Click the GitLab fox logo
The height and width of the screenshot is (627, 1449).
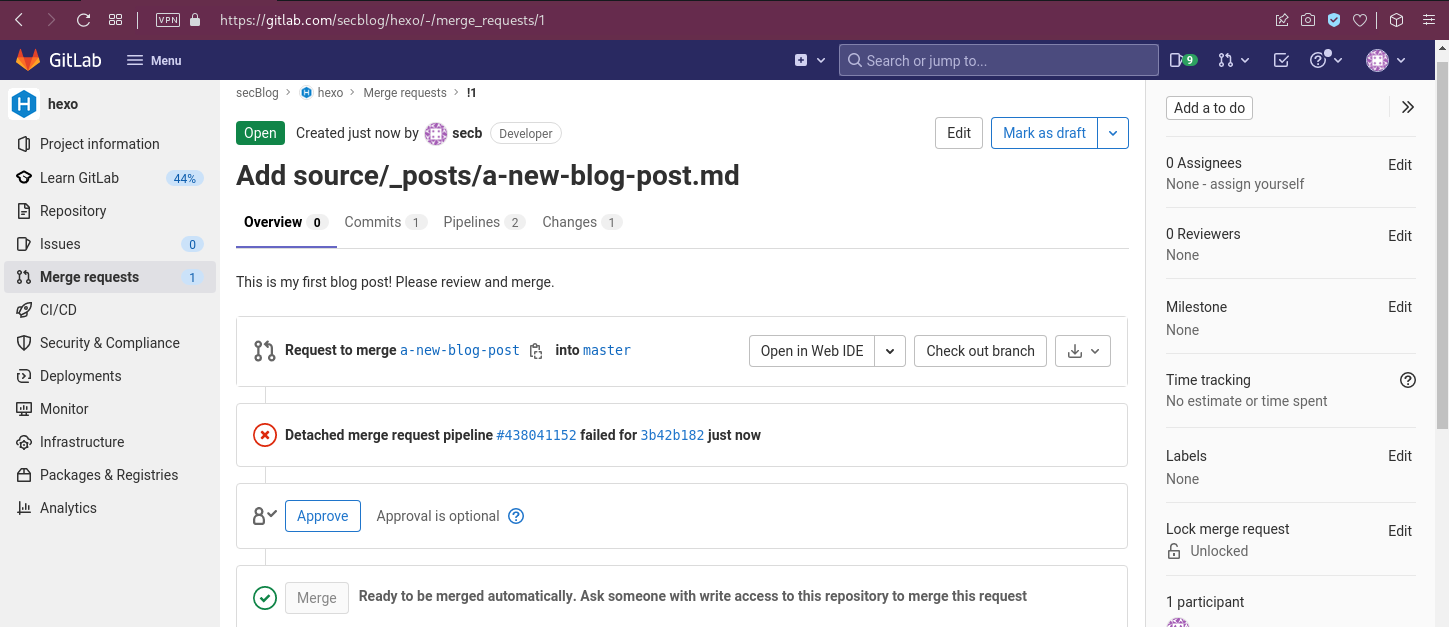[28, 60]
